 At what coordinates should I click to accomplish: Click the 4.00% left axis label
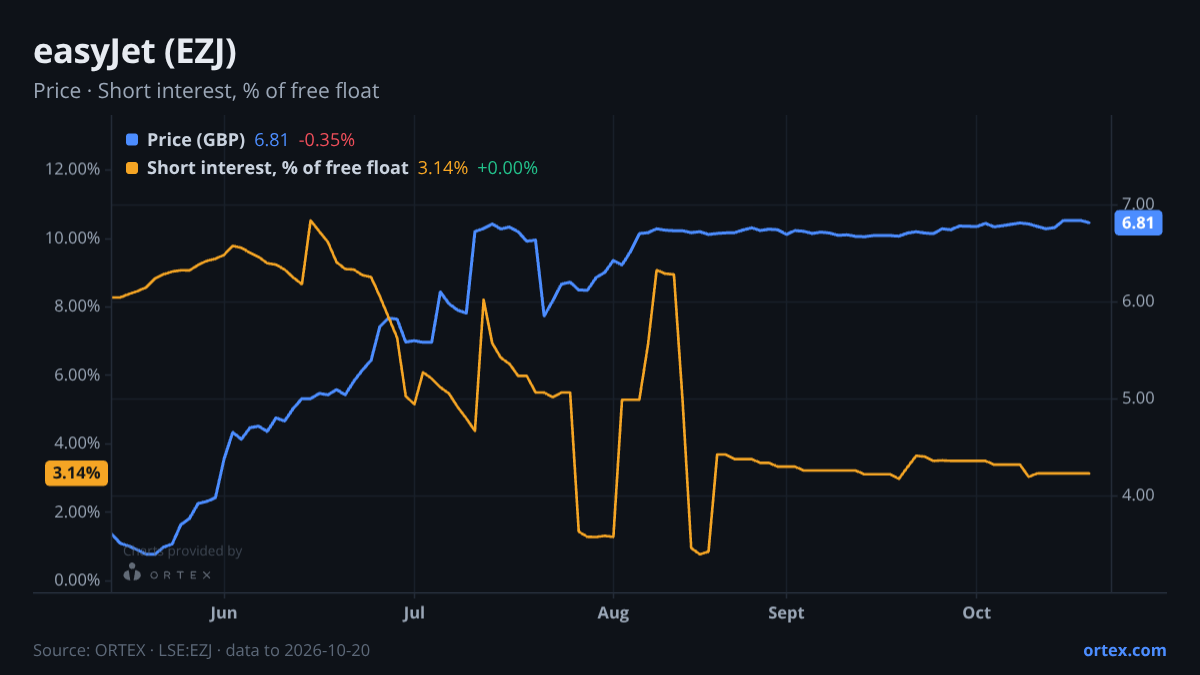click(76, 443)
